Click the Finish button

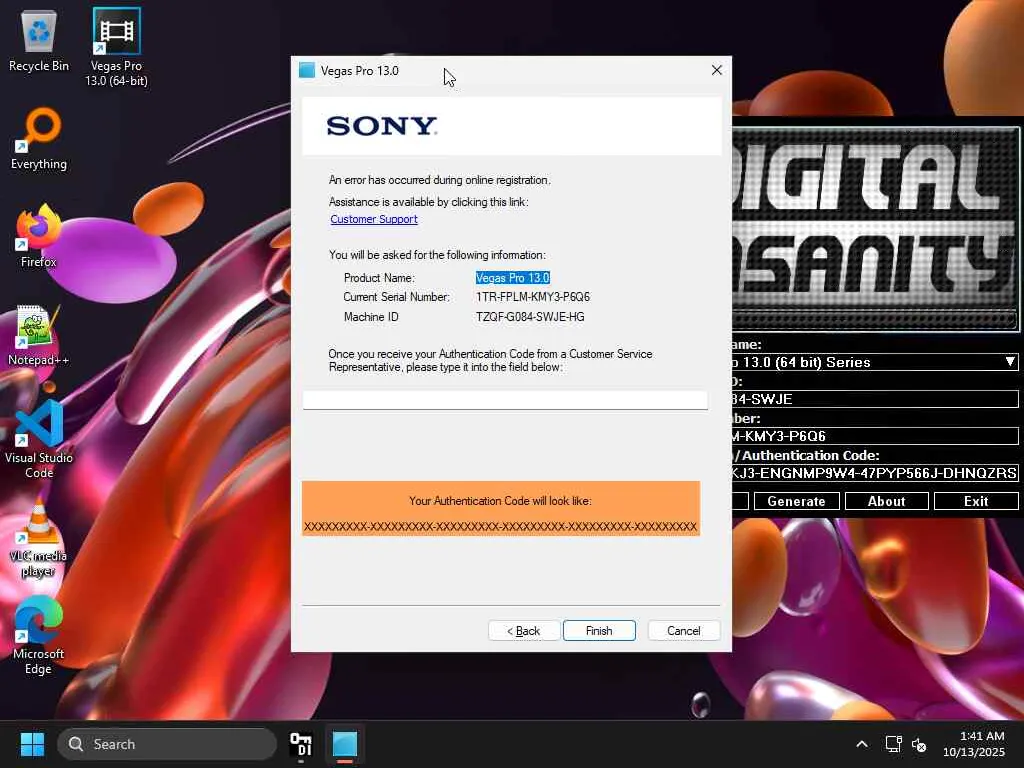click(x=599, y=631)
